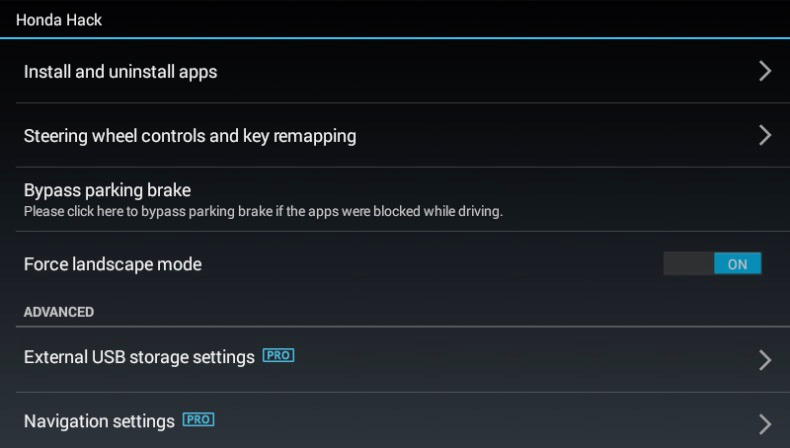The width and height of the screenshot is (790, 448).
Task: Click chevron next to Steering wheel controls
Action: click(765, 135)
